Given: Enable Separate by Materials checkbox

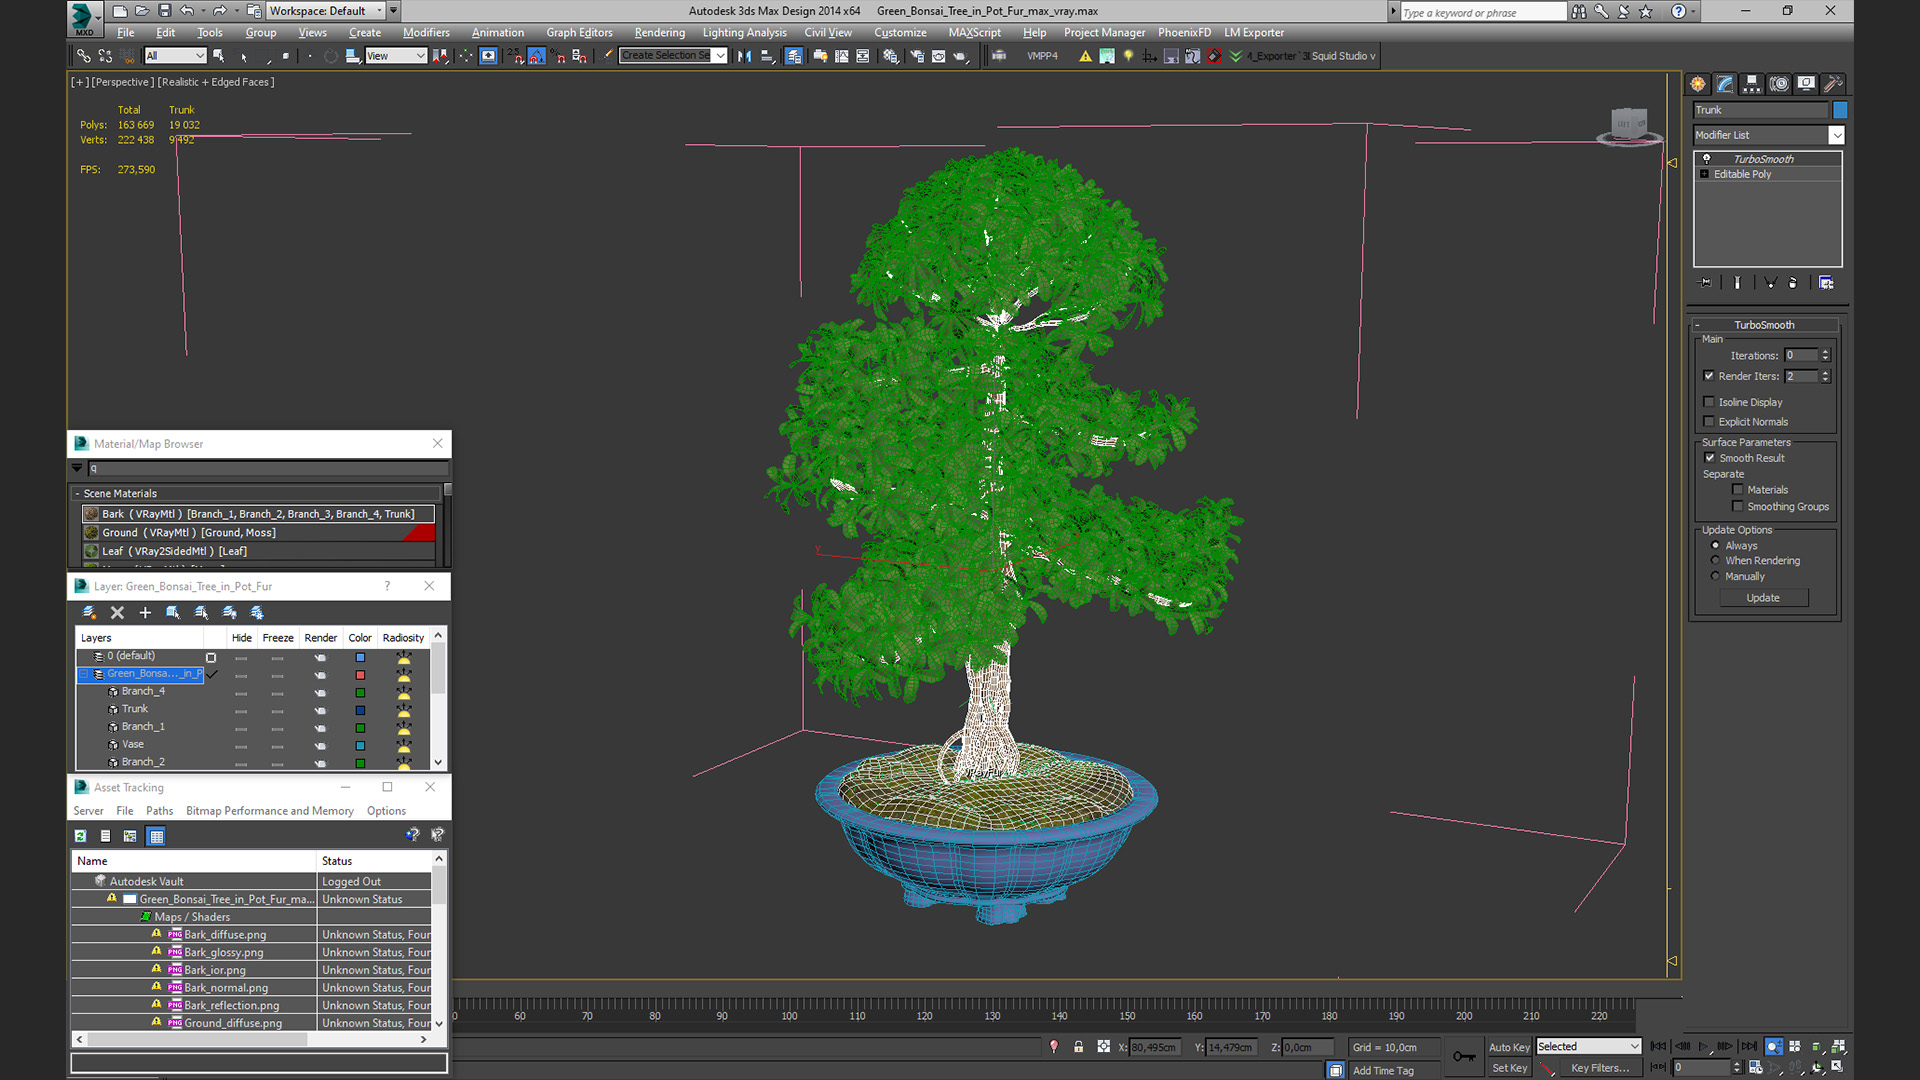Looking at the screenshot, I should [x=1738, y=490].
